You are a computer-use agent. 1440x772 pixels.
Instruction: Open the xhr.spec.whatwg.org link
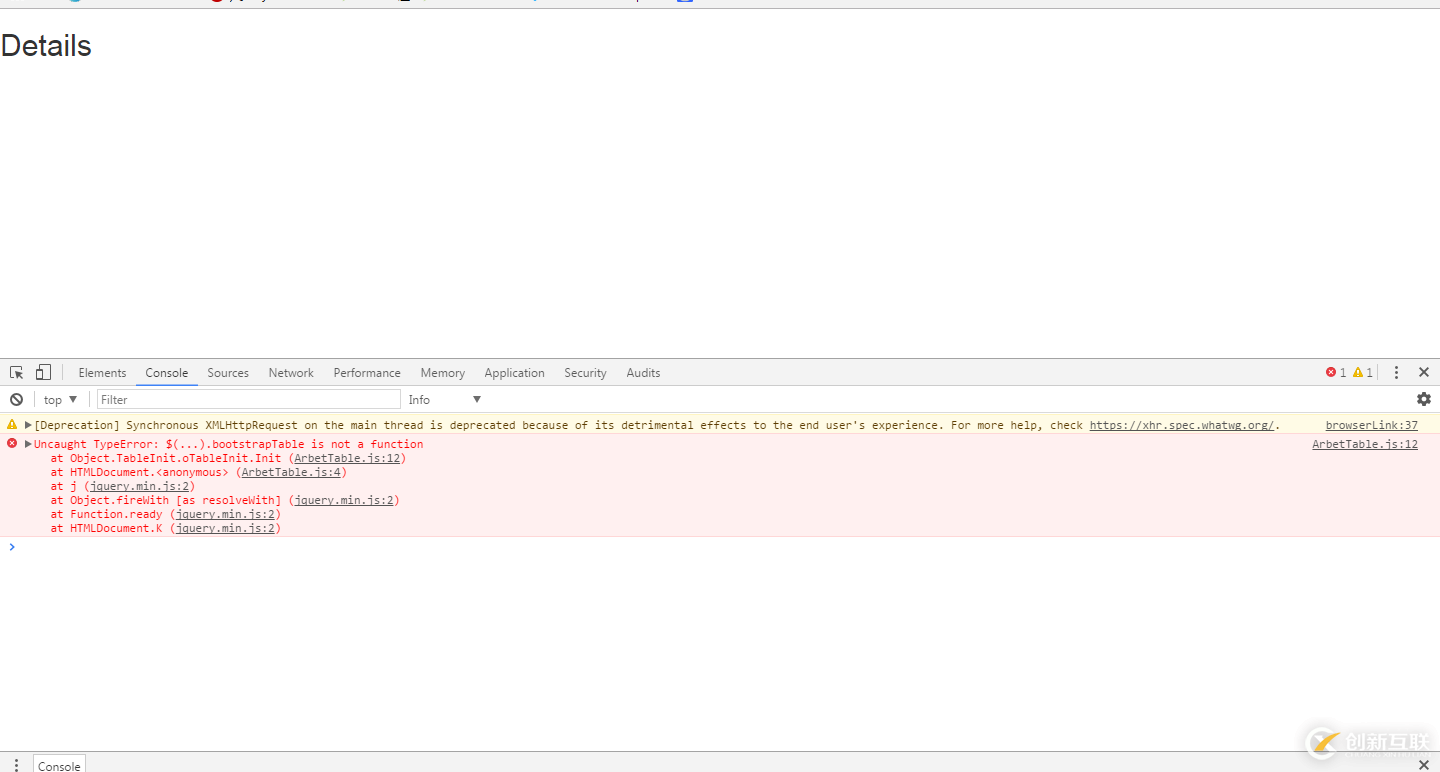(x=1181, y=425)
